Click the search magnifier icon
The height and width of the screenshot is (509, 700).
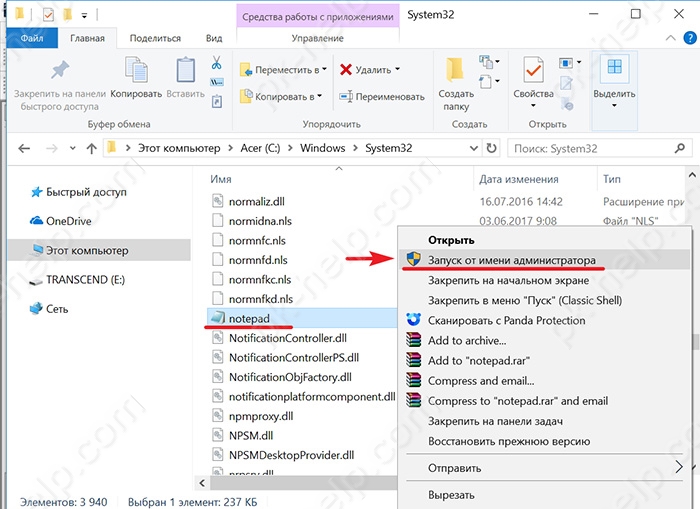point(680,148)
